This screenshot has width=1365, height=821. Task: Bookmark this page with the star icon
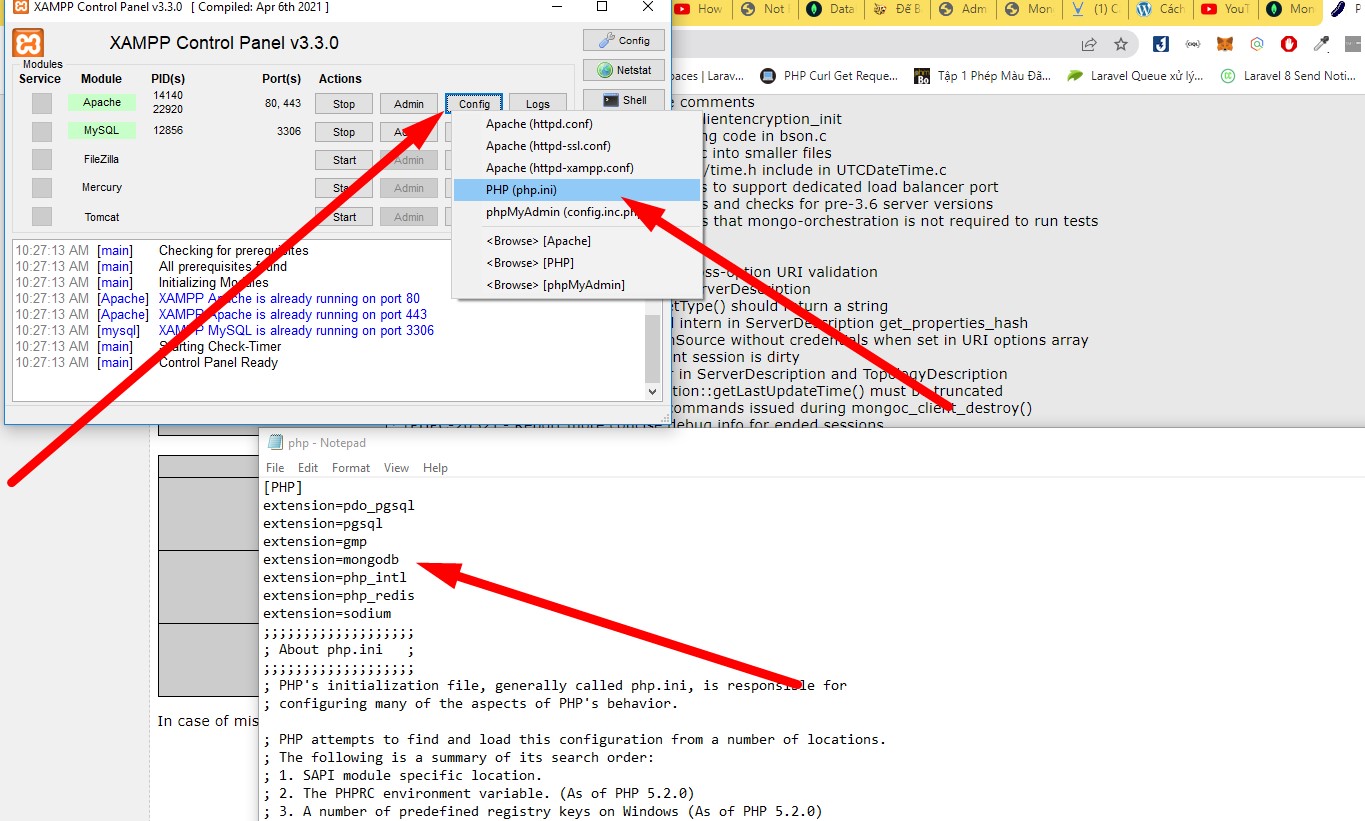tap(1121, 44)
